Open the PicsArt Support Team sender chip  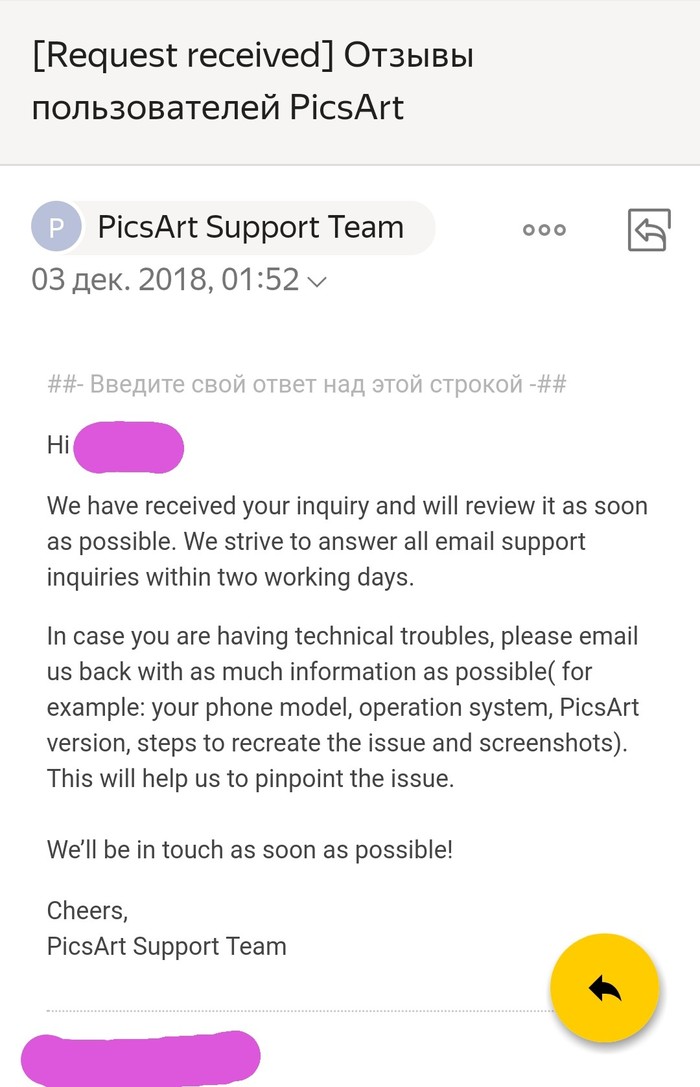[x=234, y=227]
